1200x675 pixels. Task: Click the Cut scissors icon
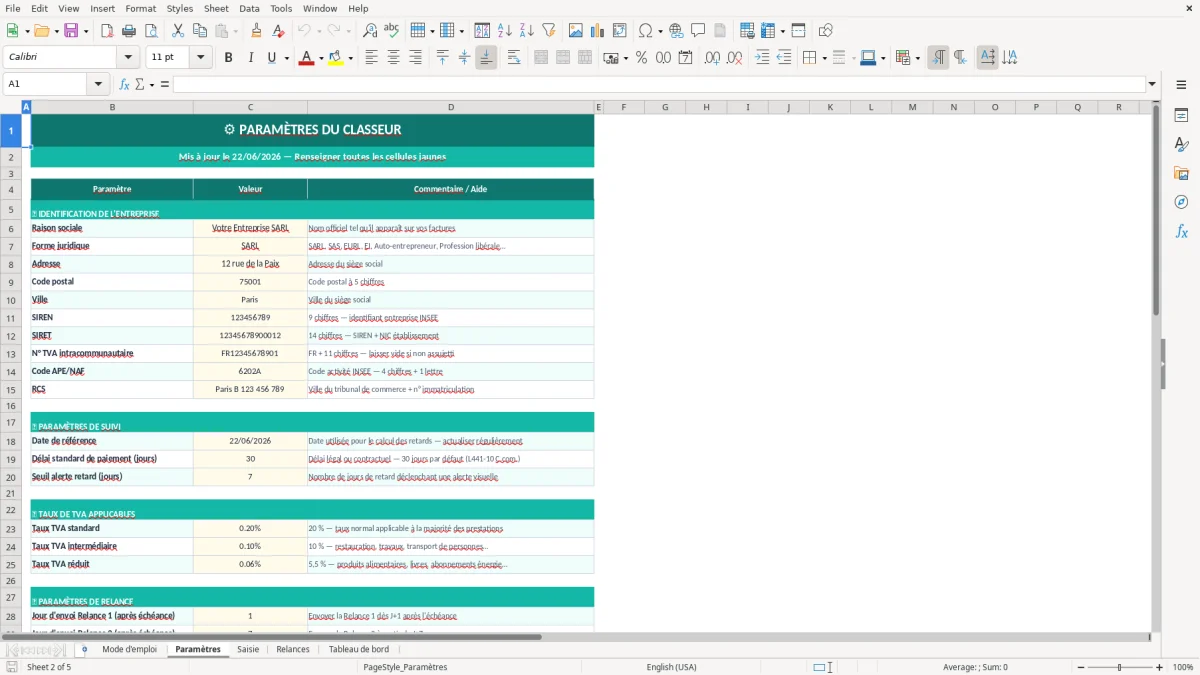pos(178,31)
